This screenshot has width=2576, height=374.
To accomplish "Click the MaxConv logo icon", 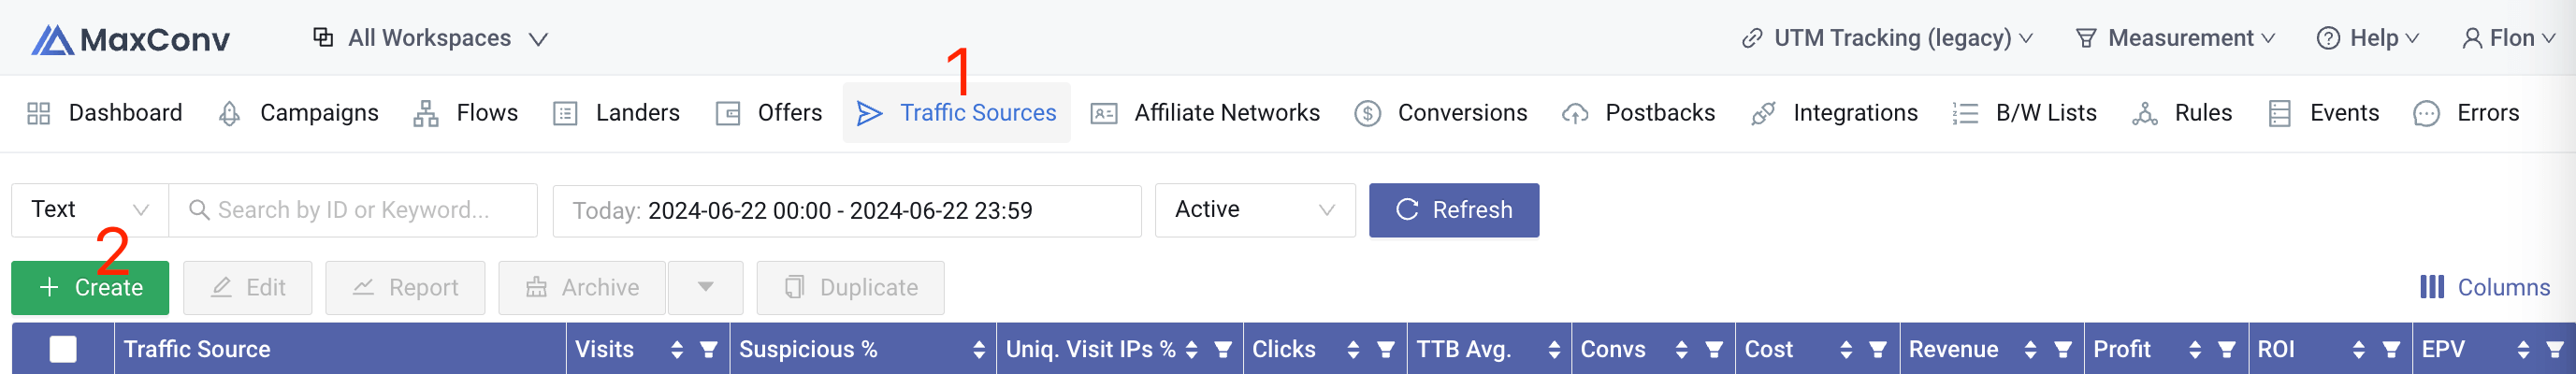I will point(52,40).
